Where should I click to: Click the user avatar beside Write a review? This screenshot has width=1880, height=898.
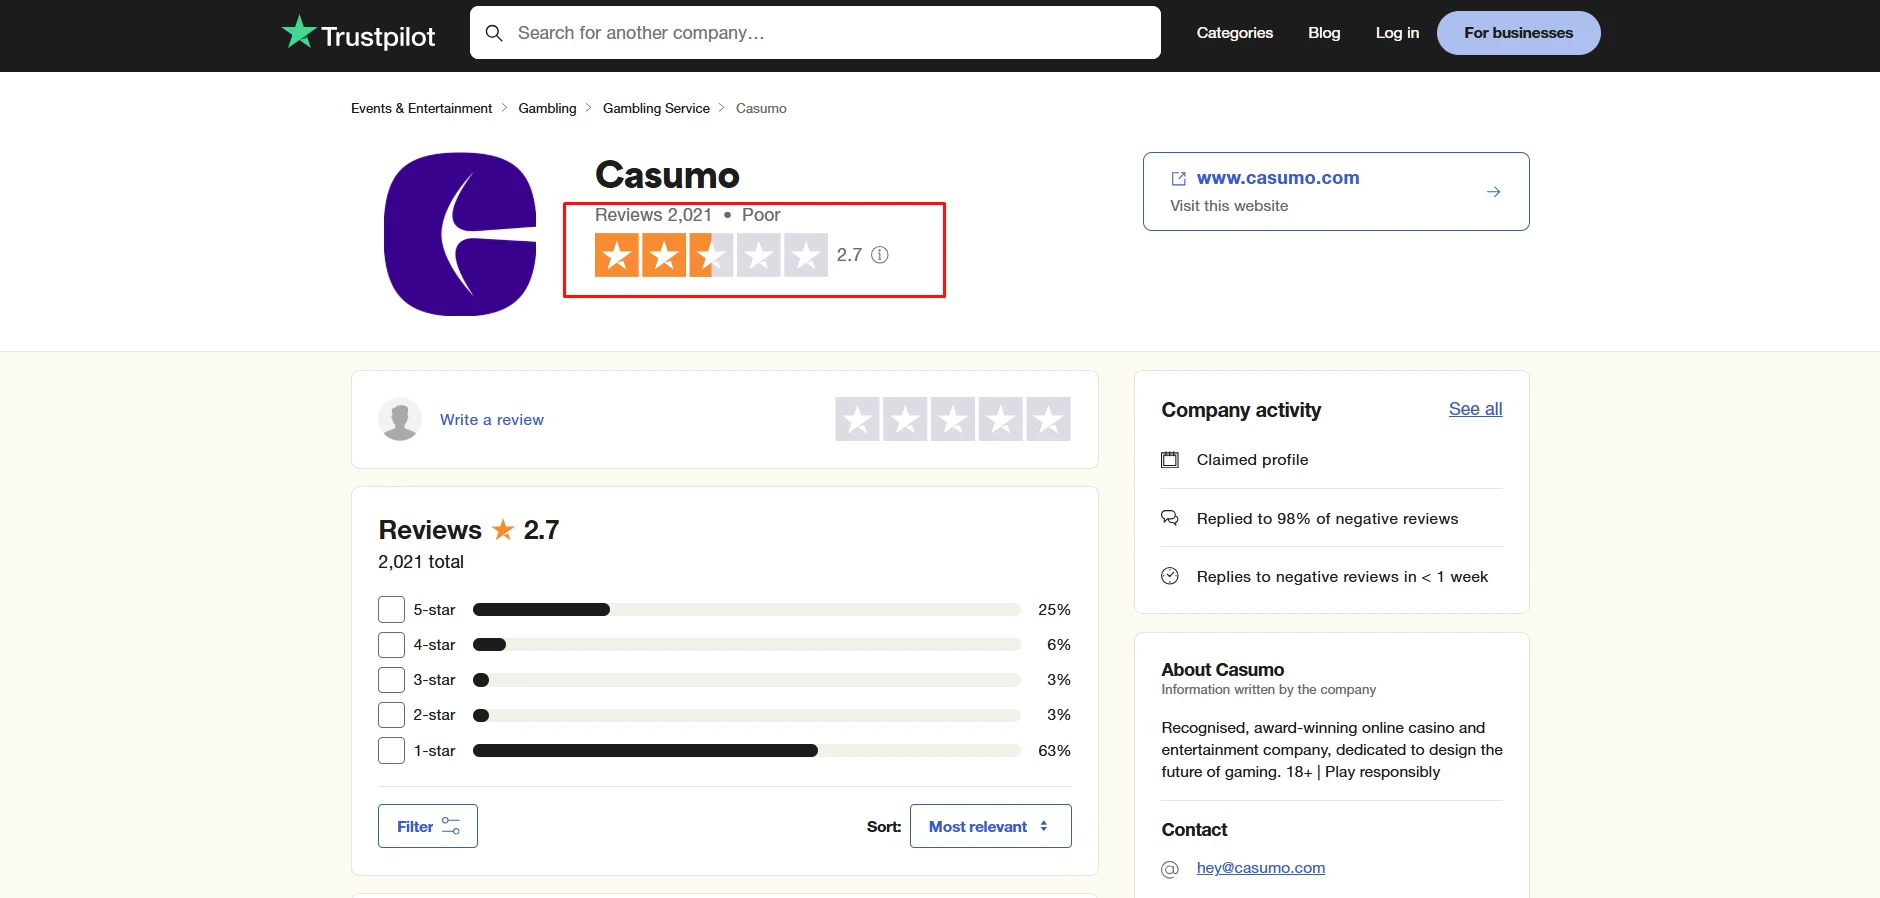click(x=400, y=420)
